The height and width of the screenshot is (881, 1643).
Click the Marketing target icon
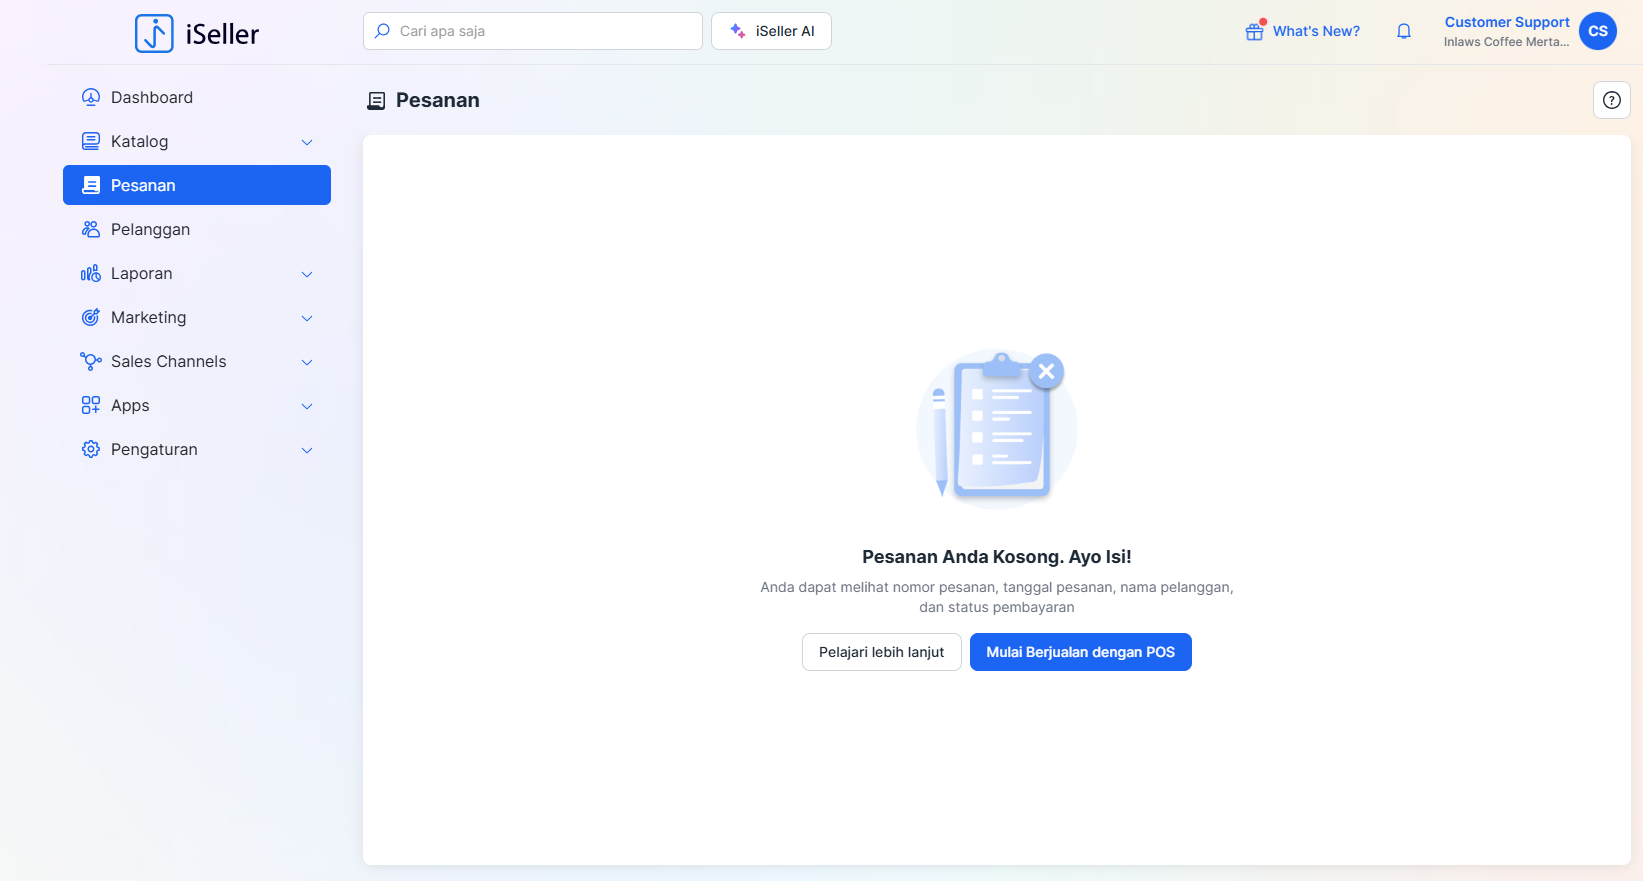point(91,317)
